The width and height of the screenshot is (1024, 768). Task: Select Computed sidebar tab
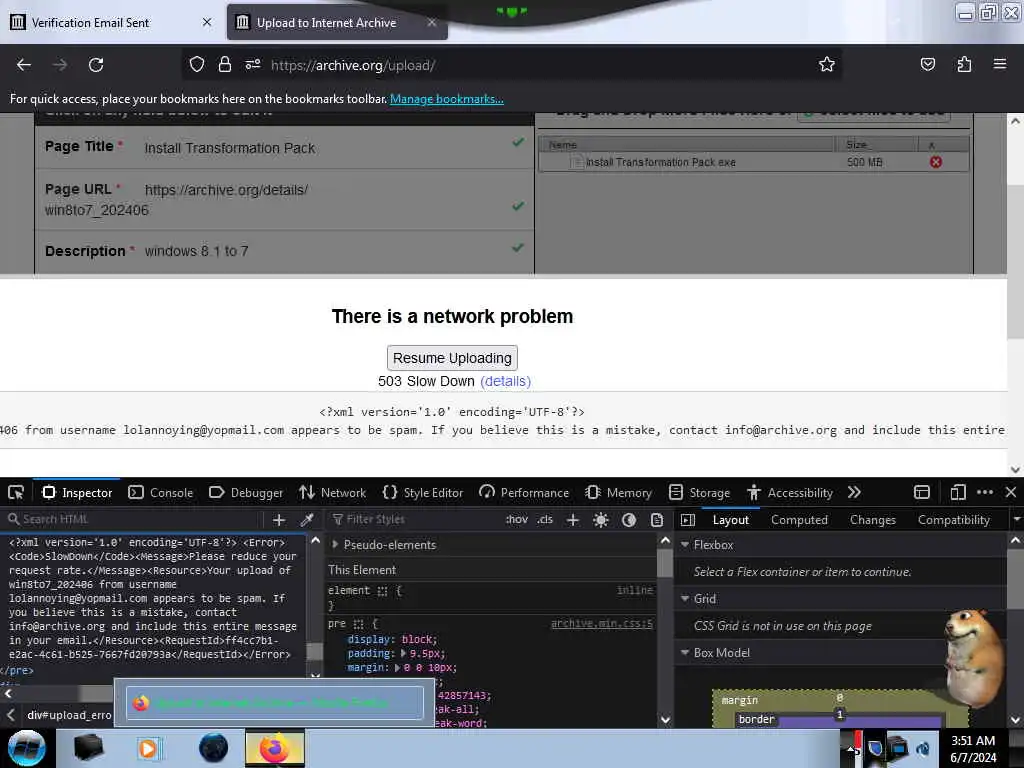tap(799, 520)
